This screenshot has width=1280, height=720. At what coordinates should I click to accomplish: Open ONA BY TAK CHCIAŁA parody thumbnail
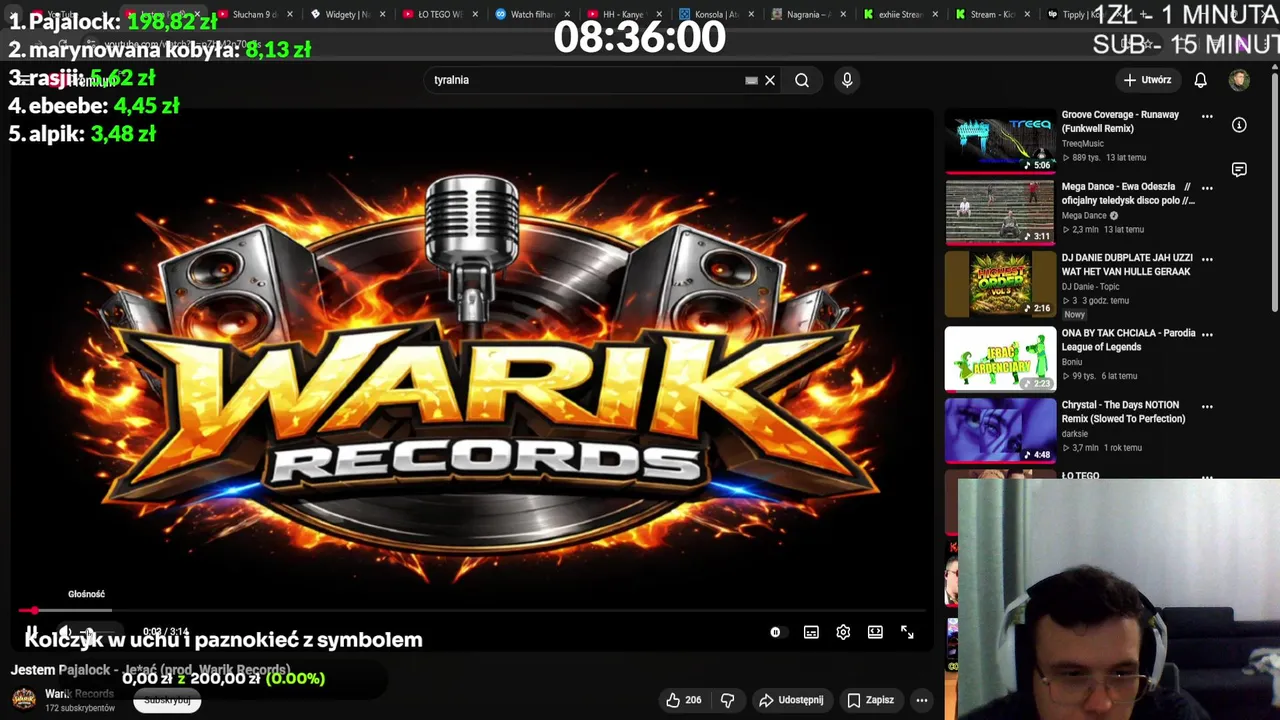coord(1000,358)
